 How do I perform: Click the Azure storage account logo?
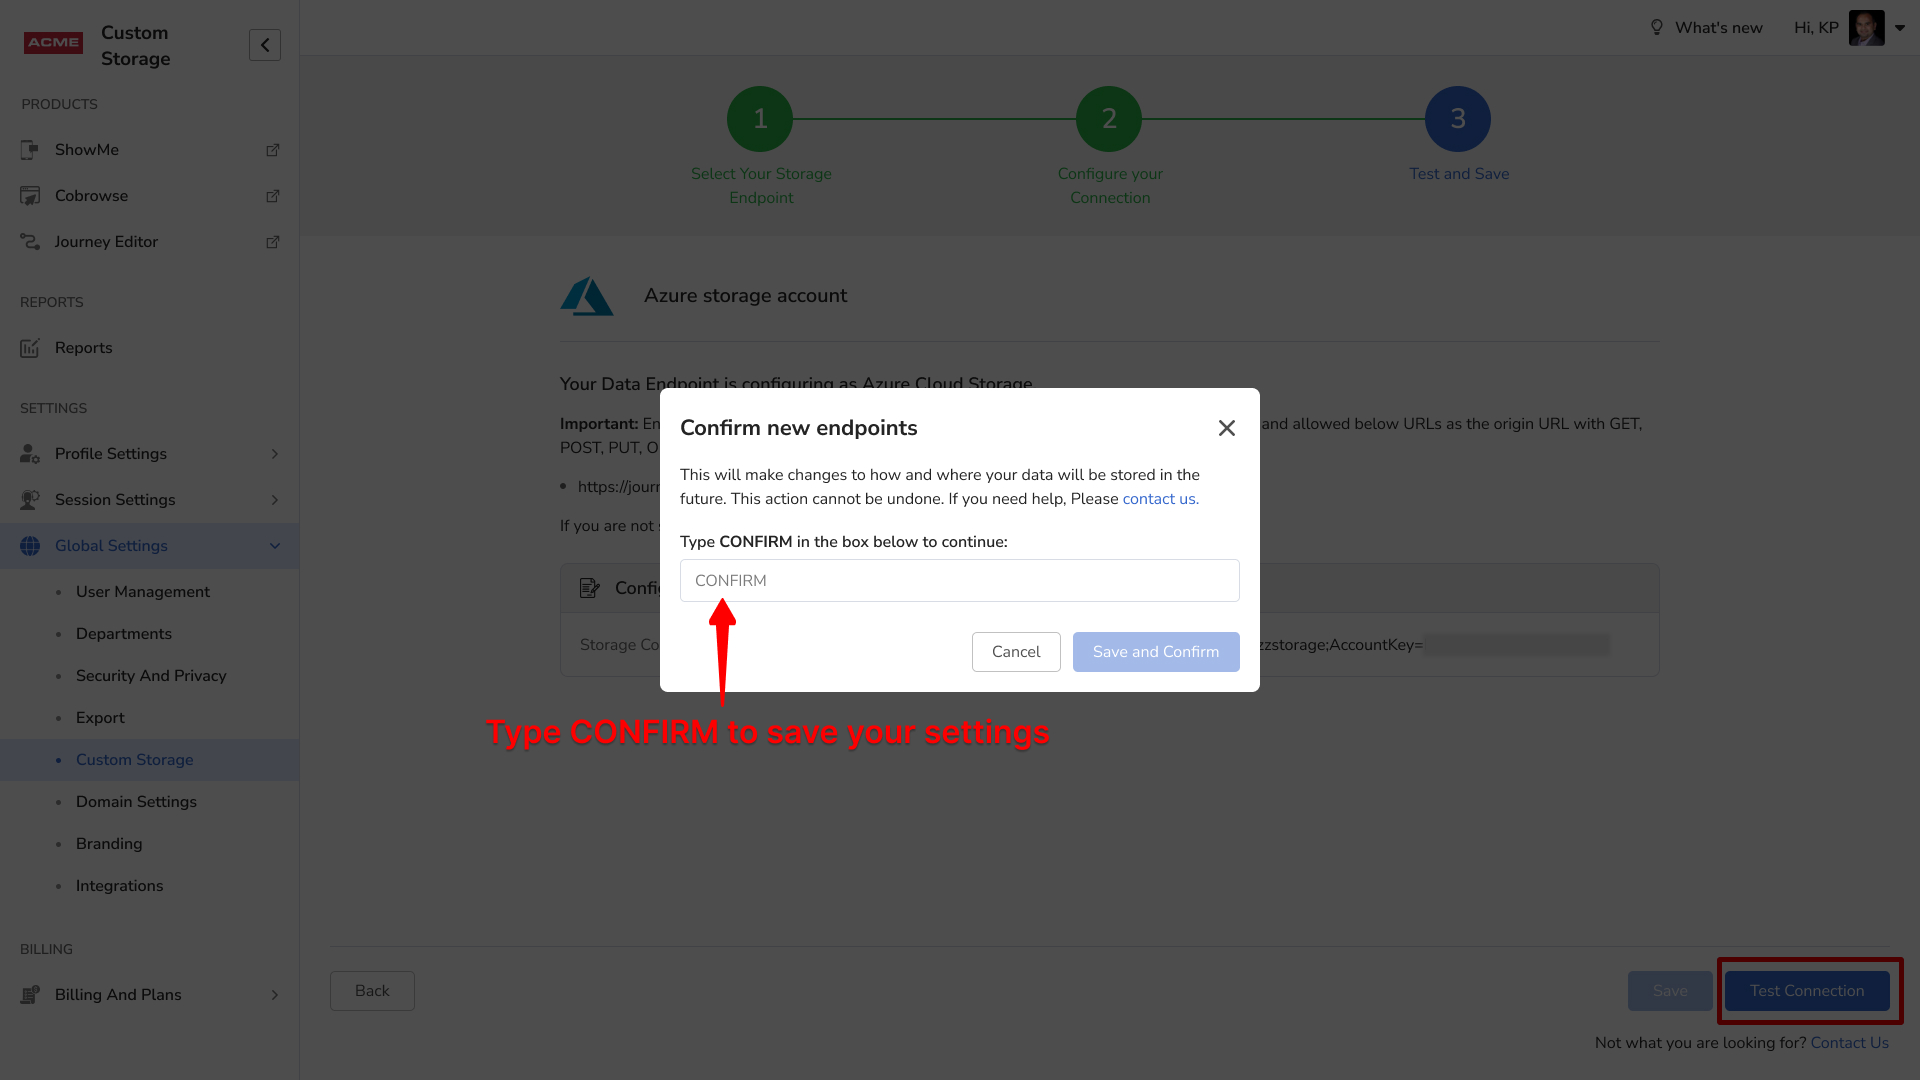[587, 296]
